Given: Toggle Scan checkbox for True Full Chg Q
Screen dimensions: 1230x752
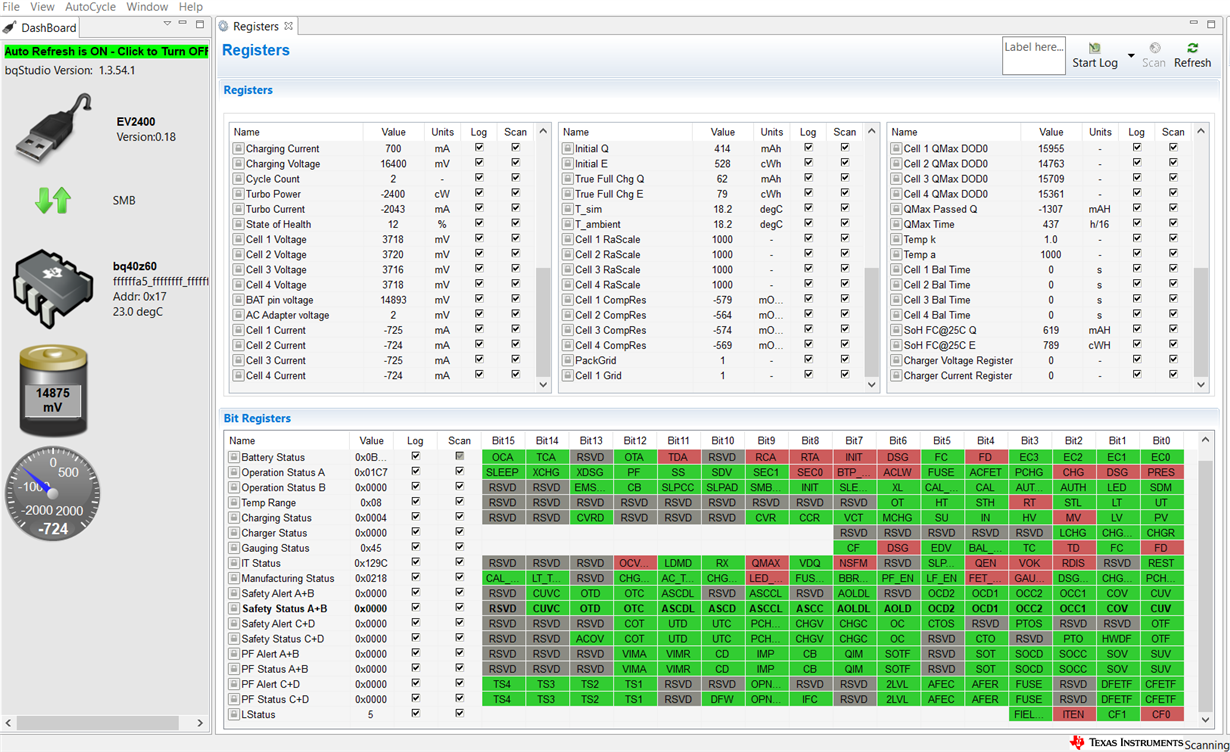Looking at the screenshot, I should (845, 179).
